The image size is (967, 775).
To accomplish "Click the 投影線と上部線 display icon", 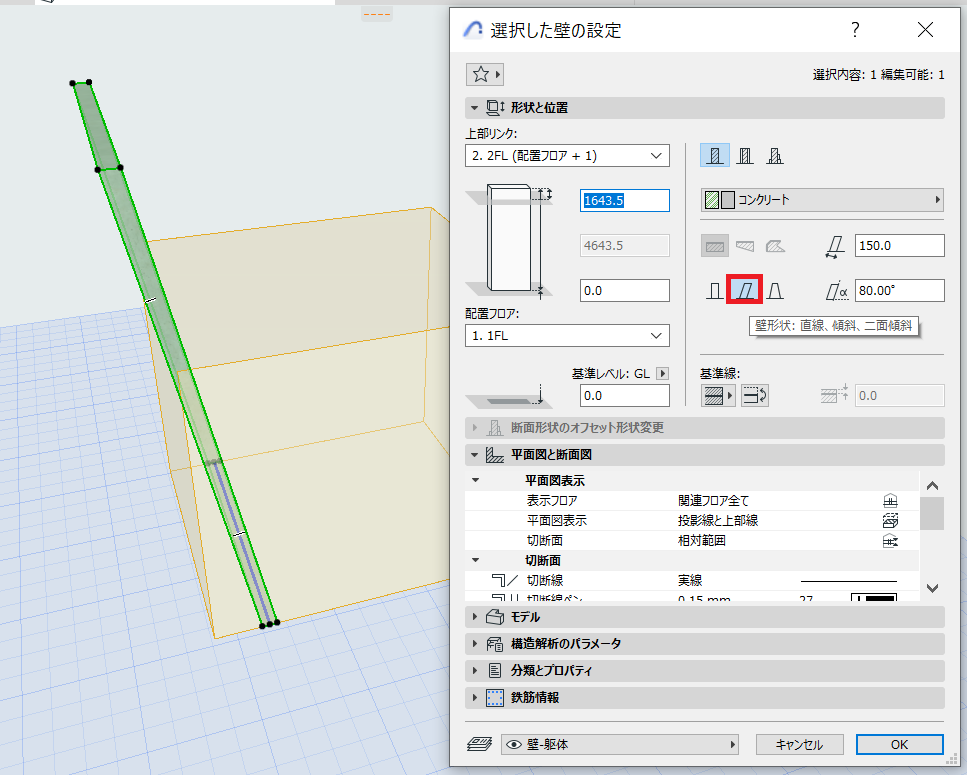I will 890,521.
